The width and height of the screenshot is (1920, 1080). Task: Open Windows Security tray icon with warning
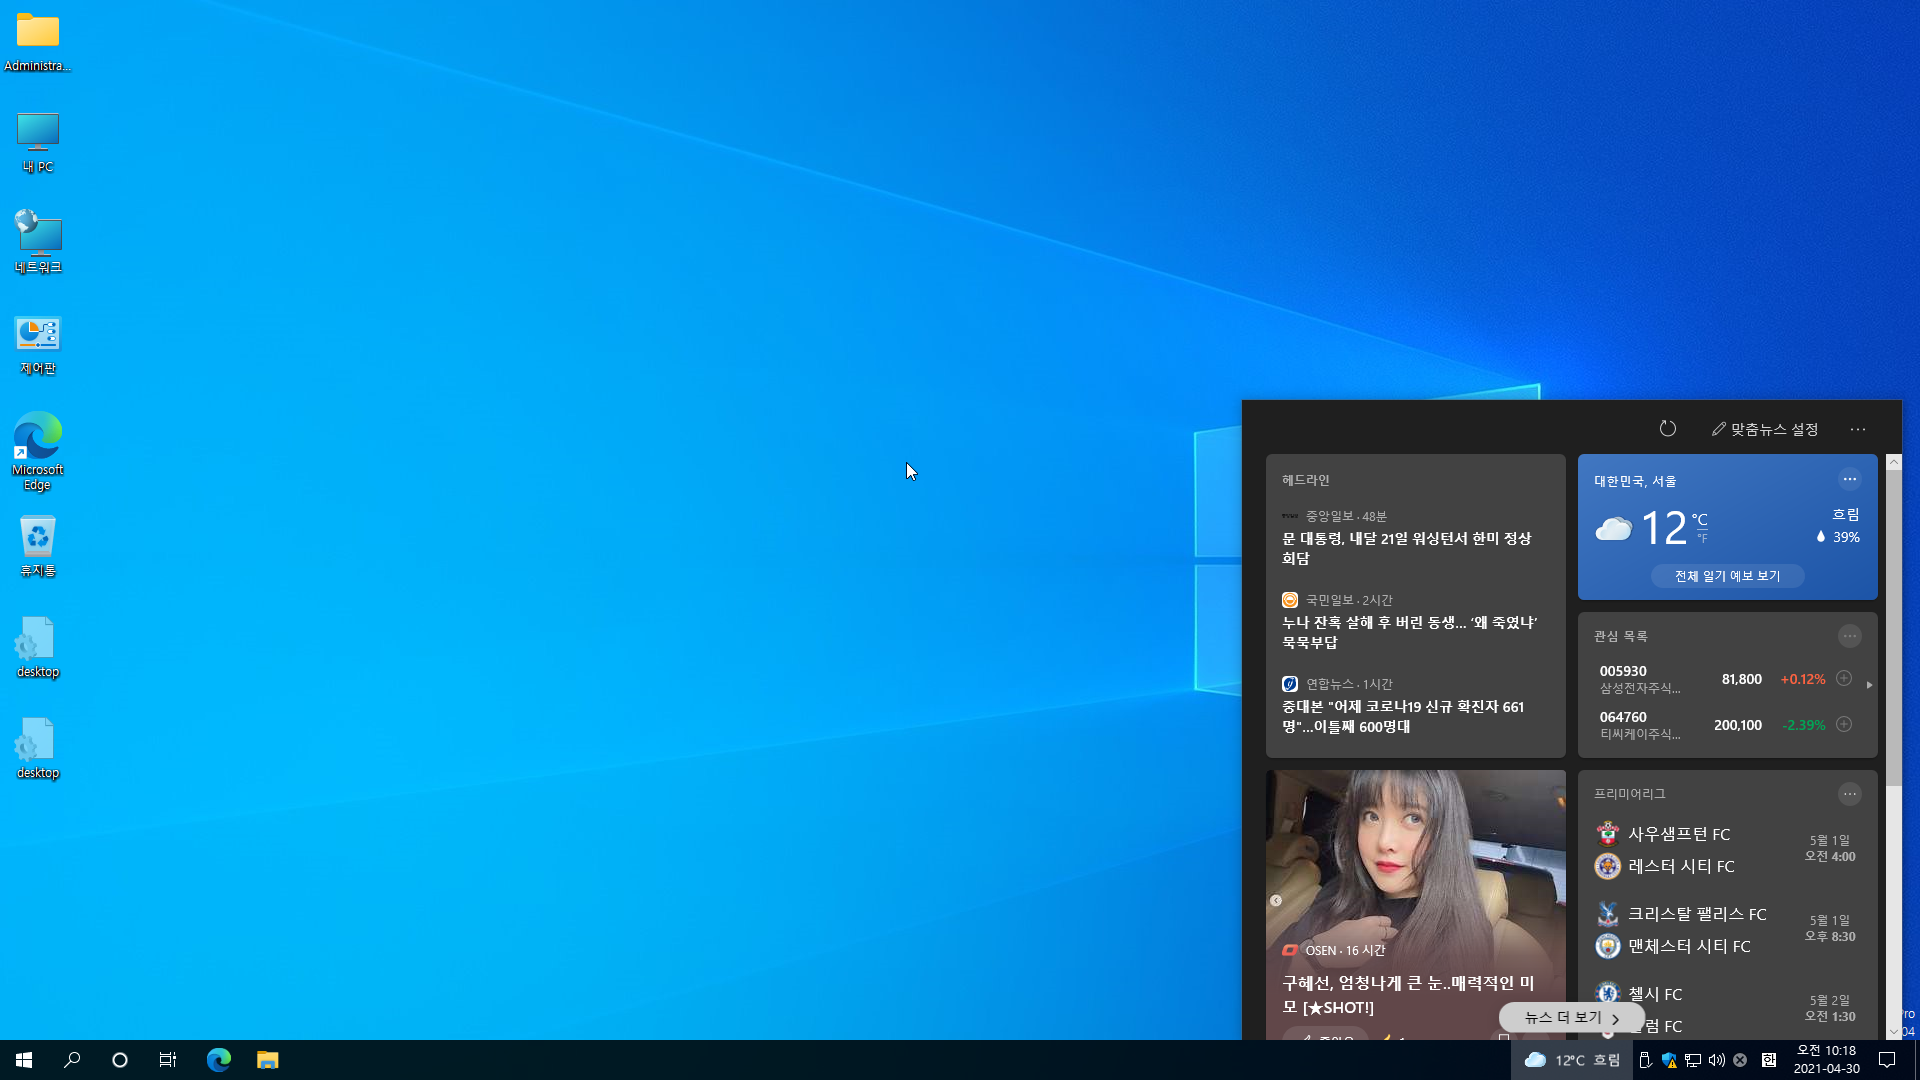(x=1669, y=1060)
